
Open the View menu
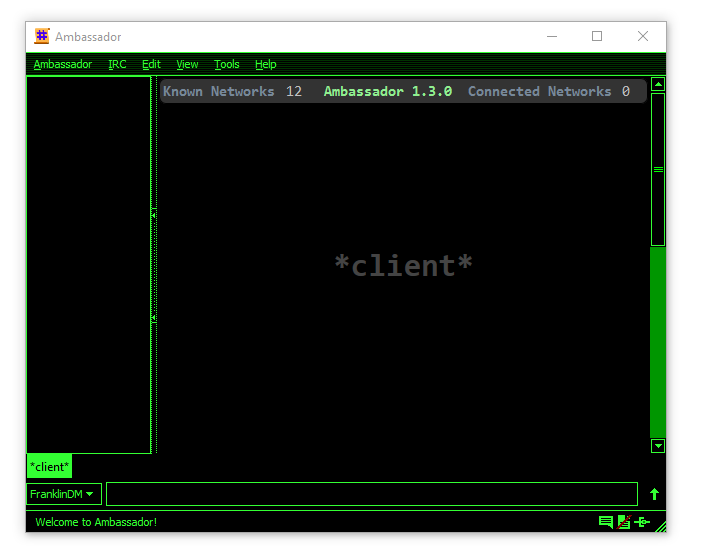tap(187, 64)
